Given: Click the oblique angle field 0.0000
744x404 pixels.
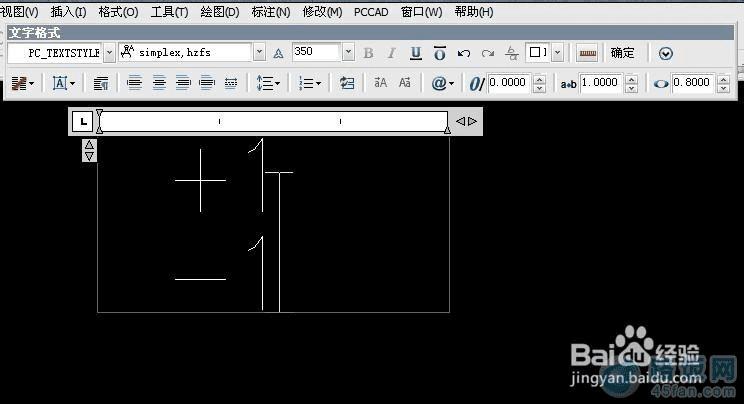Looking at the screenshot, I should coord(509,83).
